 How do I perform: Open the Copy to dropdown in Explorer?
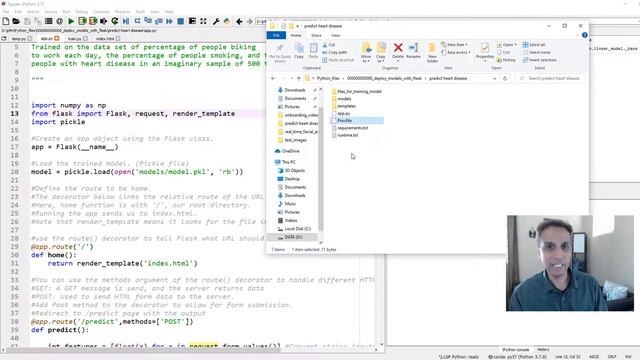tap(381, 53)
